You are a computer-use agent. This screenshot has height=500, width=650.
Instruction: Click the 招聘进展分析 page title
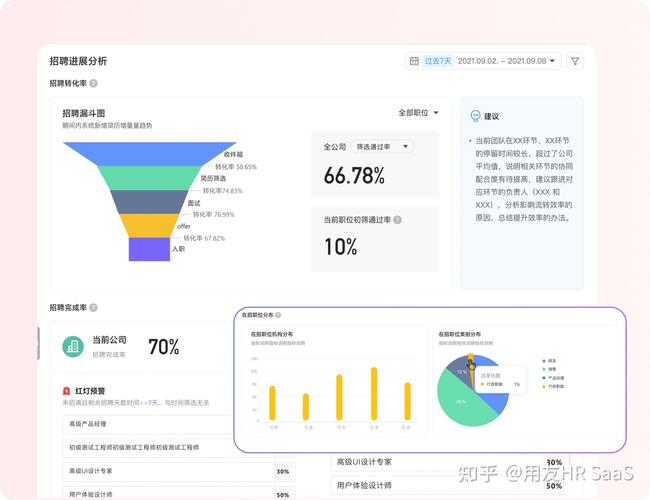pos(78,61)
